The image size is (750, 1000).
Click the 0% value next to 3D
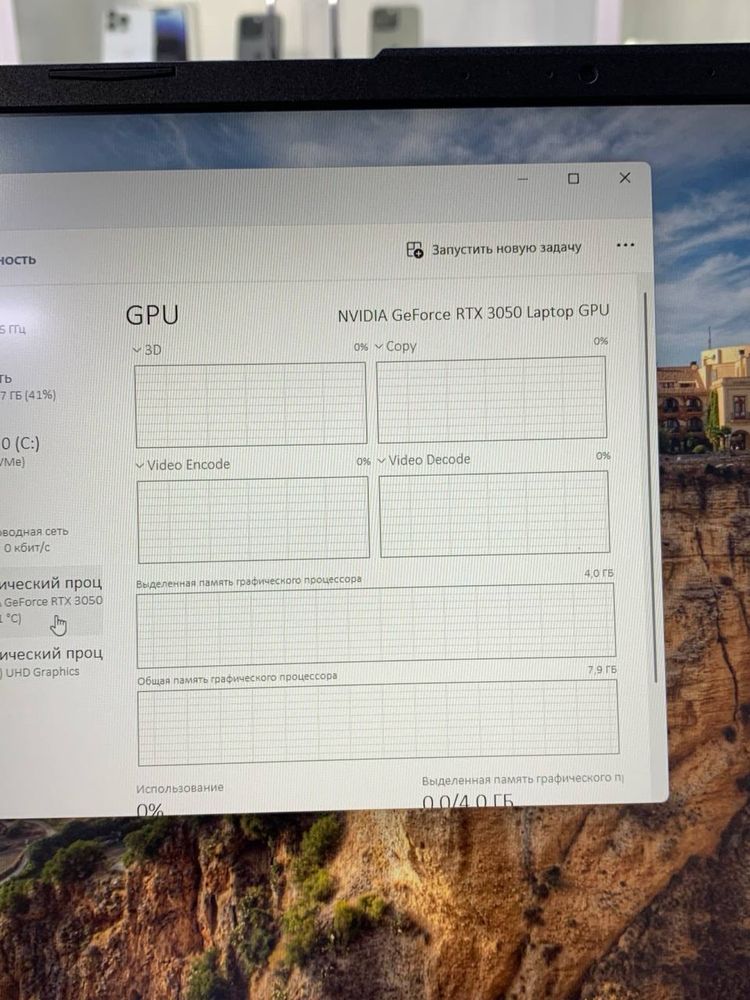pyautogui.click(x=361, y=347)
